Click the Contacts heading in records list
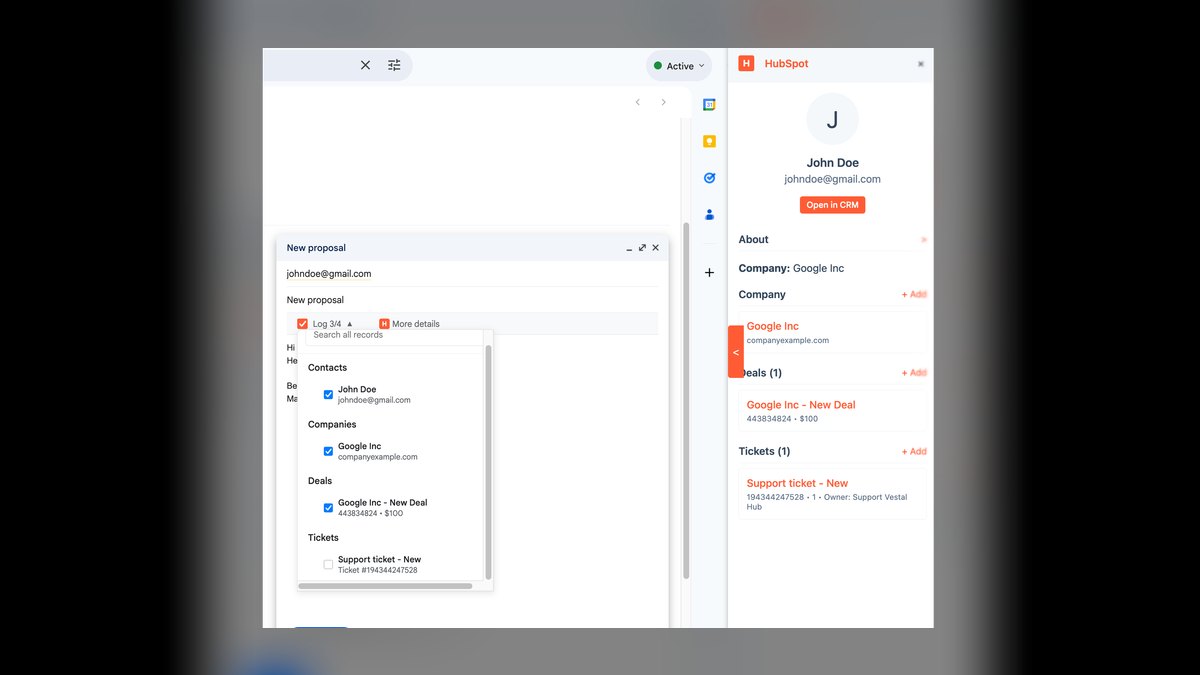 (x=327, y=368)
